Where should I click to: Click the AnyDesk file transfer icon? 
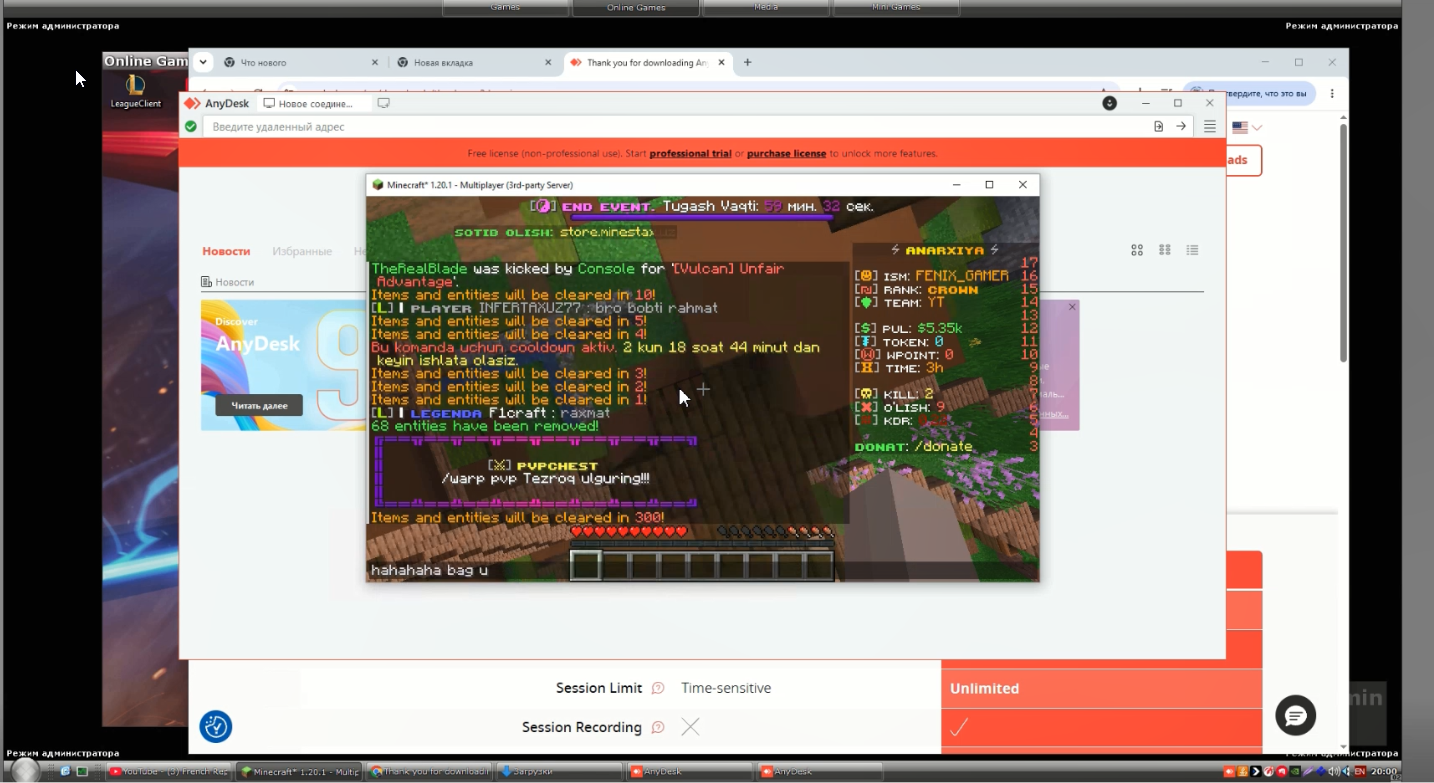[1158, 126]
